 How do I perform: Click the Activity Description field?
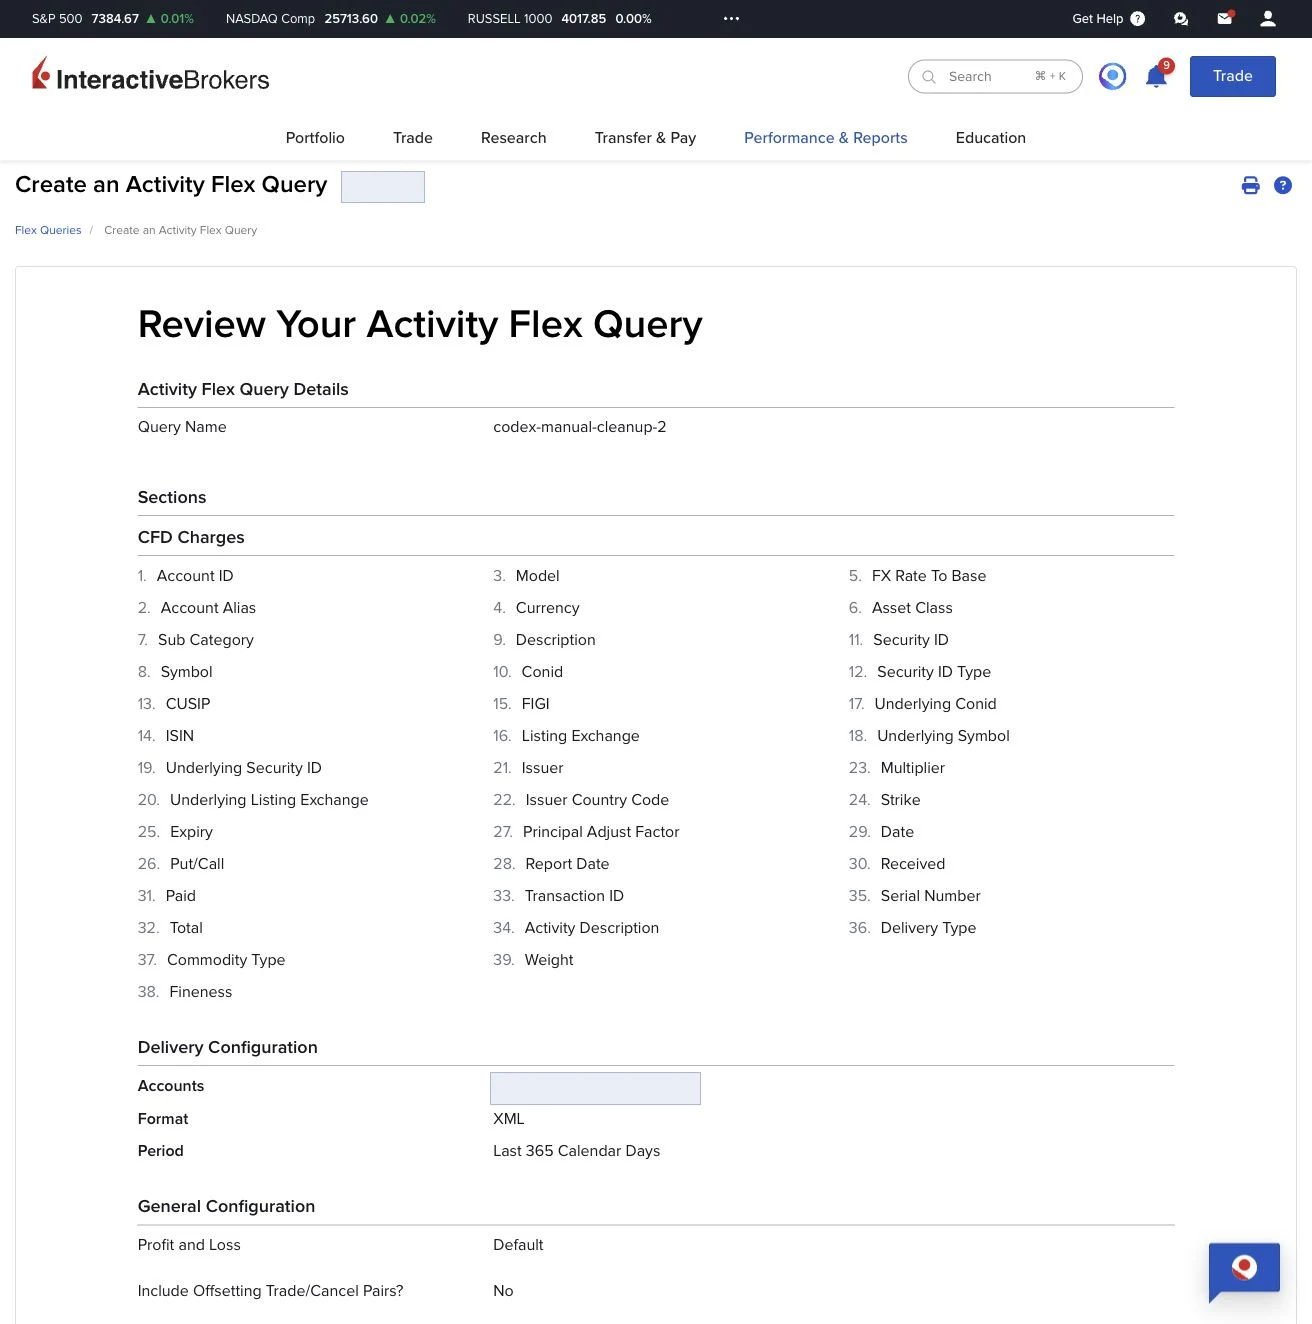pos(592,928)
